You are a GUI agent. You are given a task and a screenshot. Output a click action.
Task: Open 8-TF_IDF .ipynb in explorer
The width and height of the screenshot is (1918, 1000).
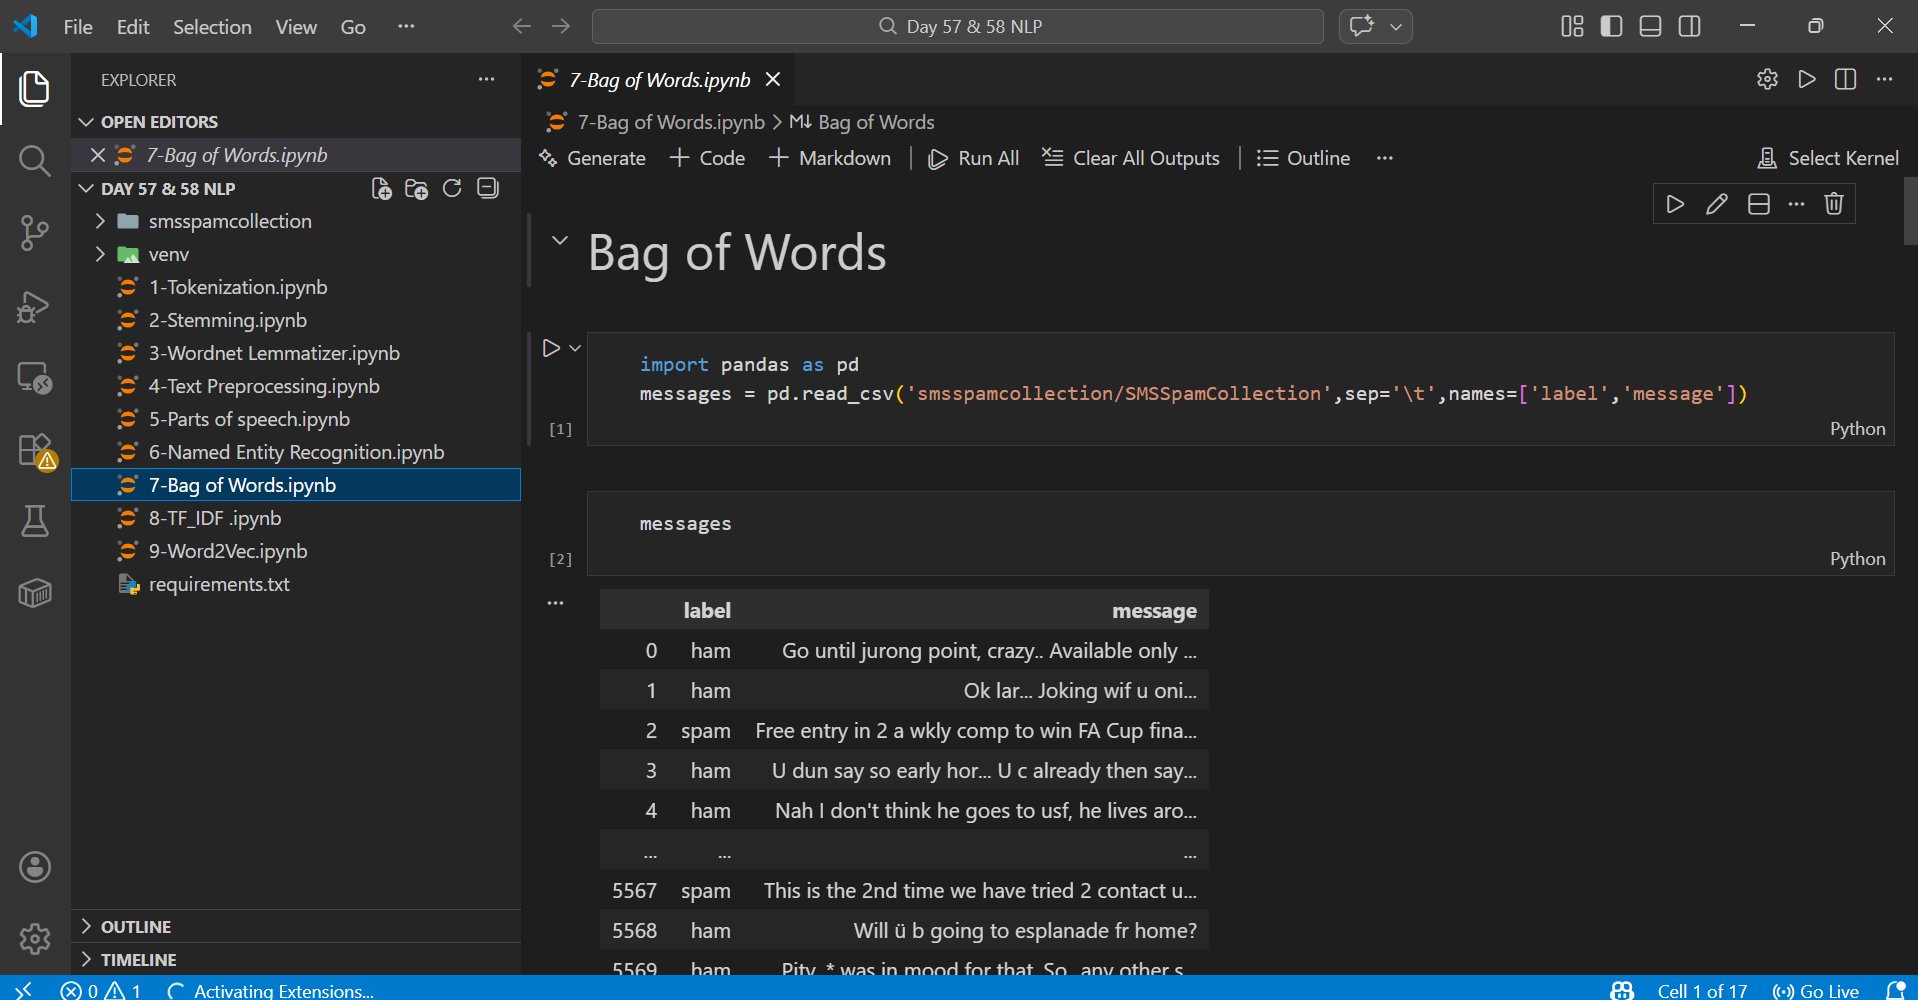(x=215, y=518)
